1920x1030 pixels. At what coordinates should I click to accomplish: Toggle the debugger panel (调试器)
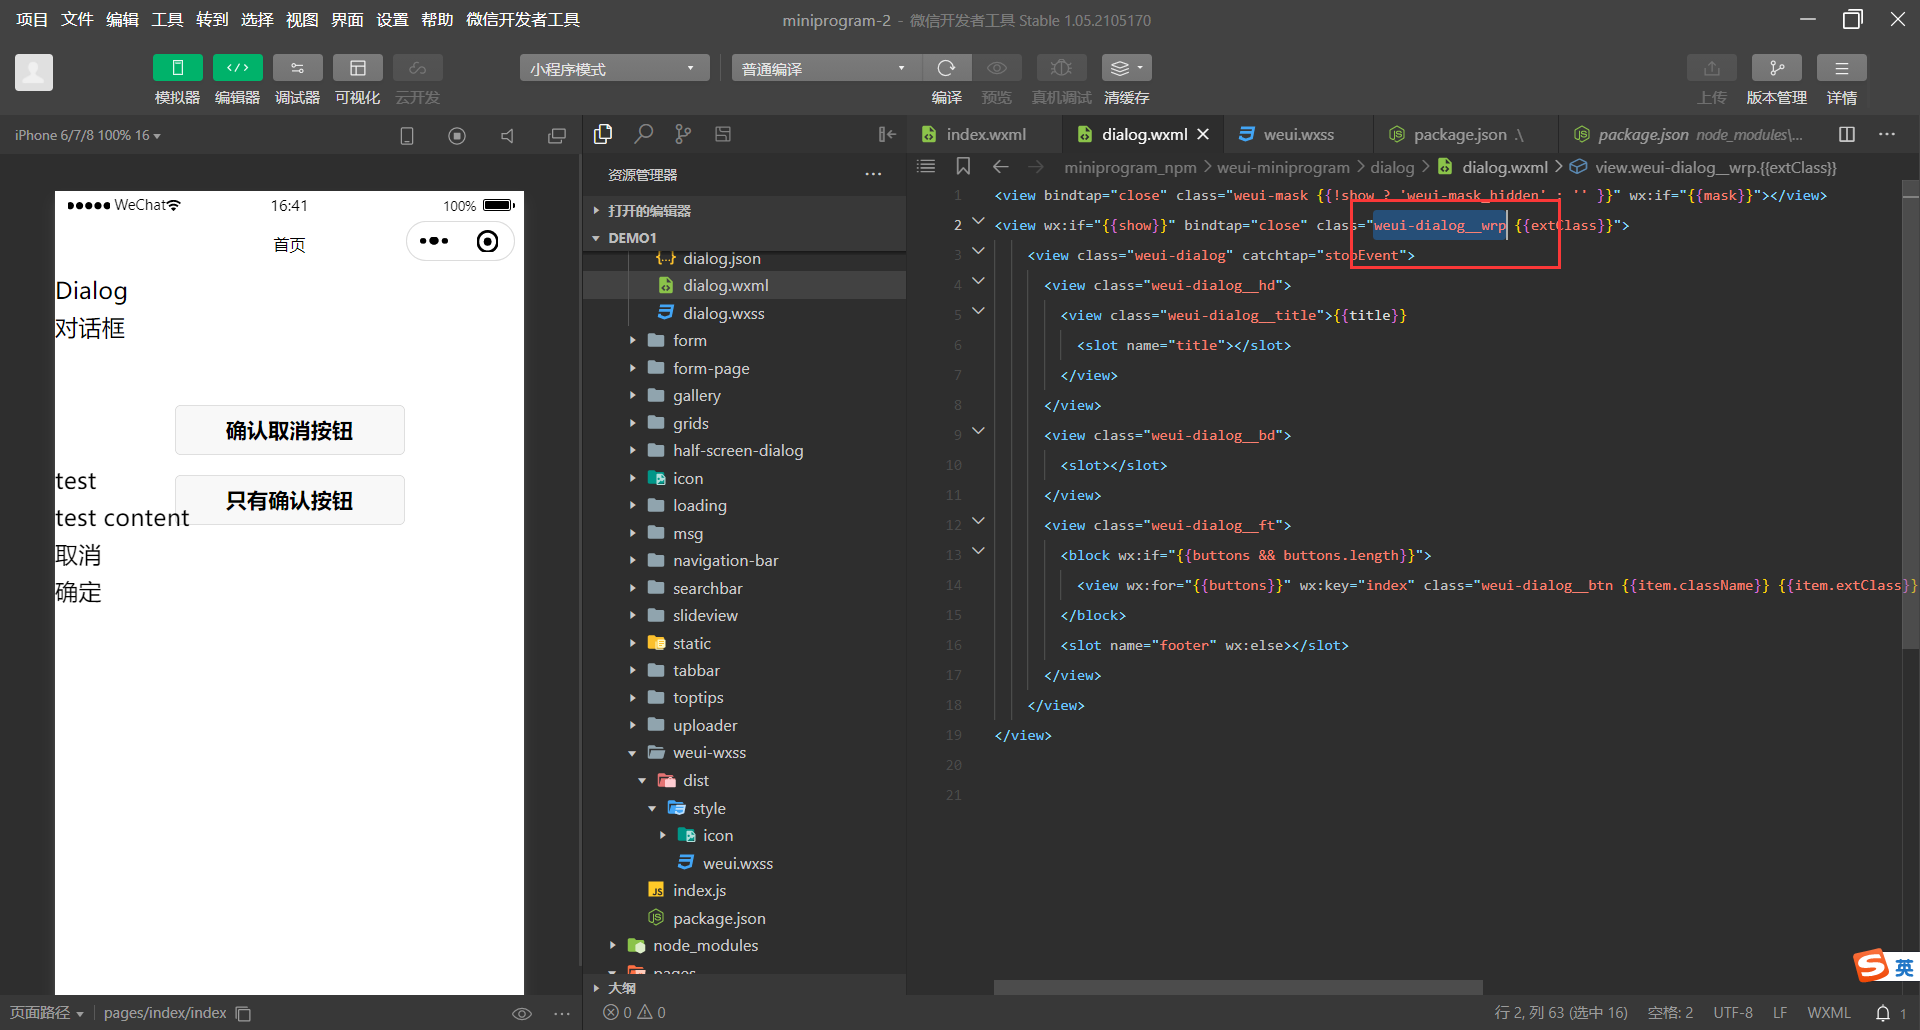(x=297, y=68)
